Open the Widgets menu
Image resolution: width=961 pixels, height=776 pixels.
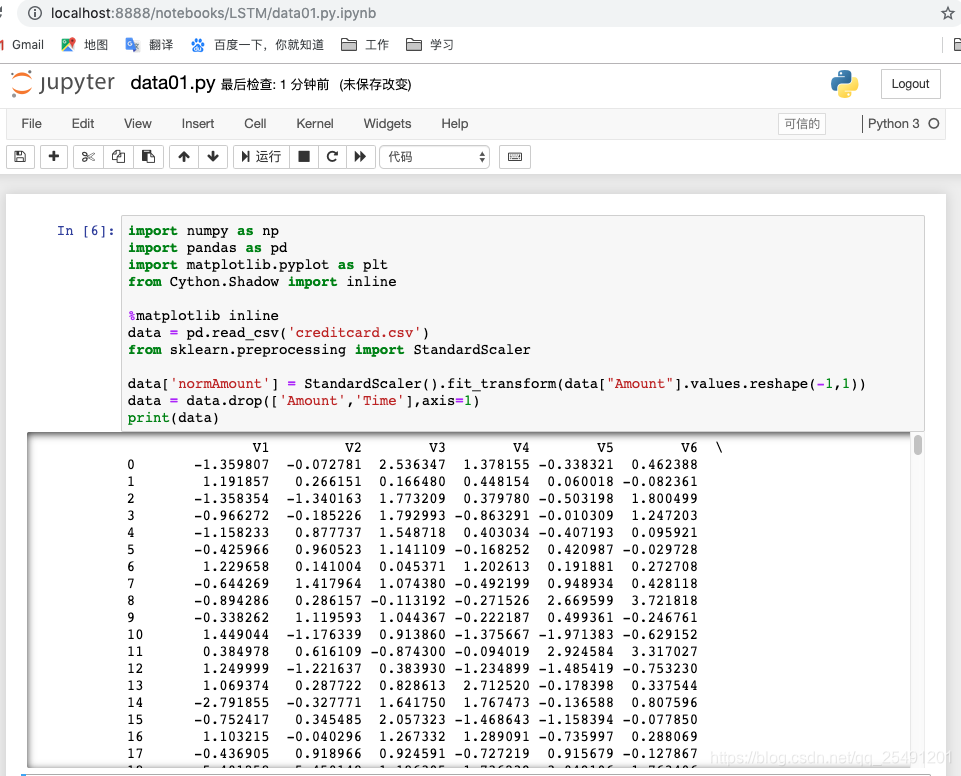(x=387, y=124)
